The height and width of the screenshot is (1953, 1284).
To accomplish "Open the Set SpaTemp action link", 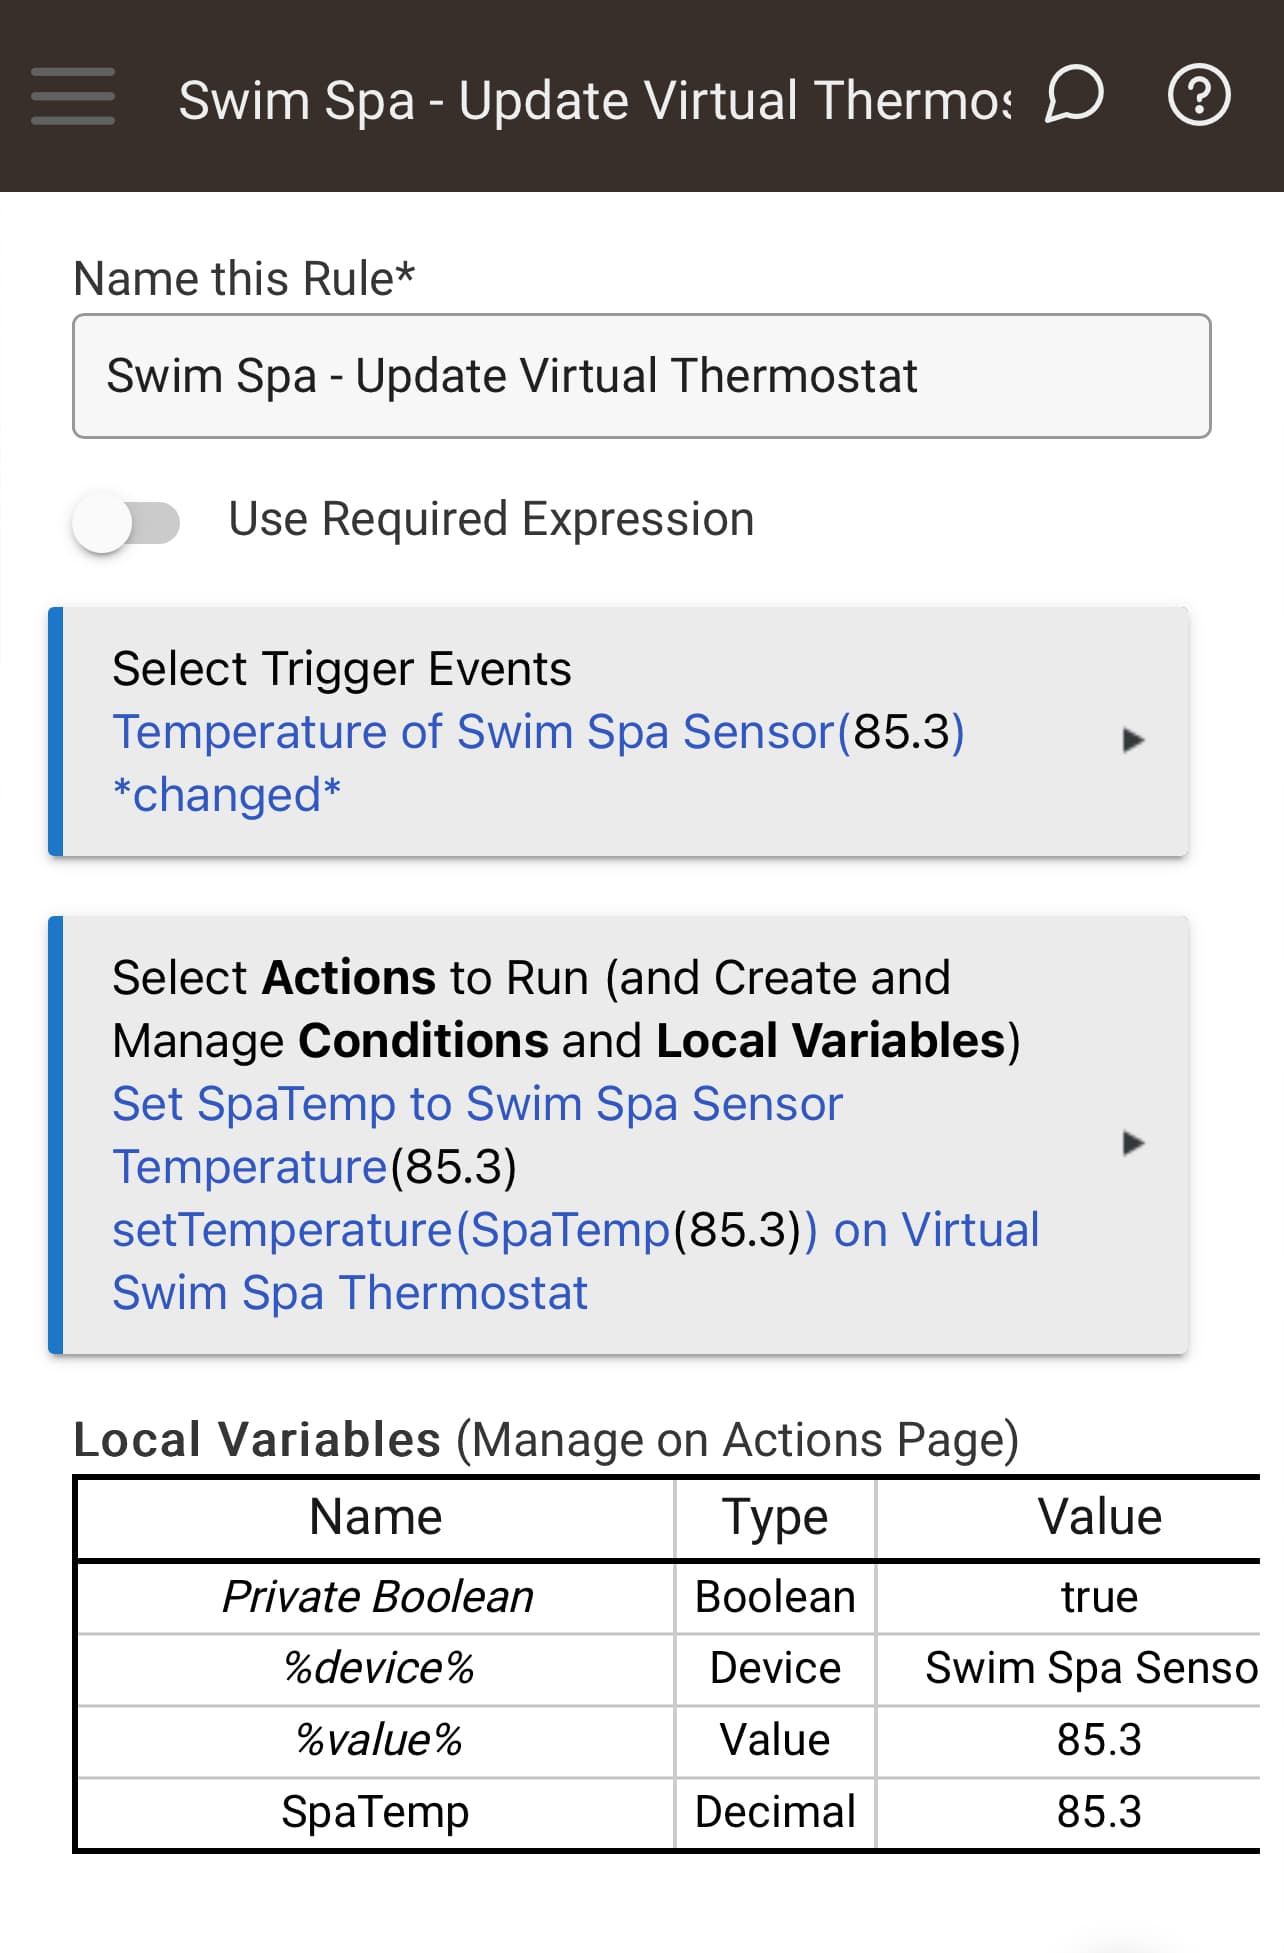I will [477, 1105].
